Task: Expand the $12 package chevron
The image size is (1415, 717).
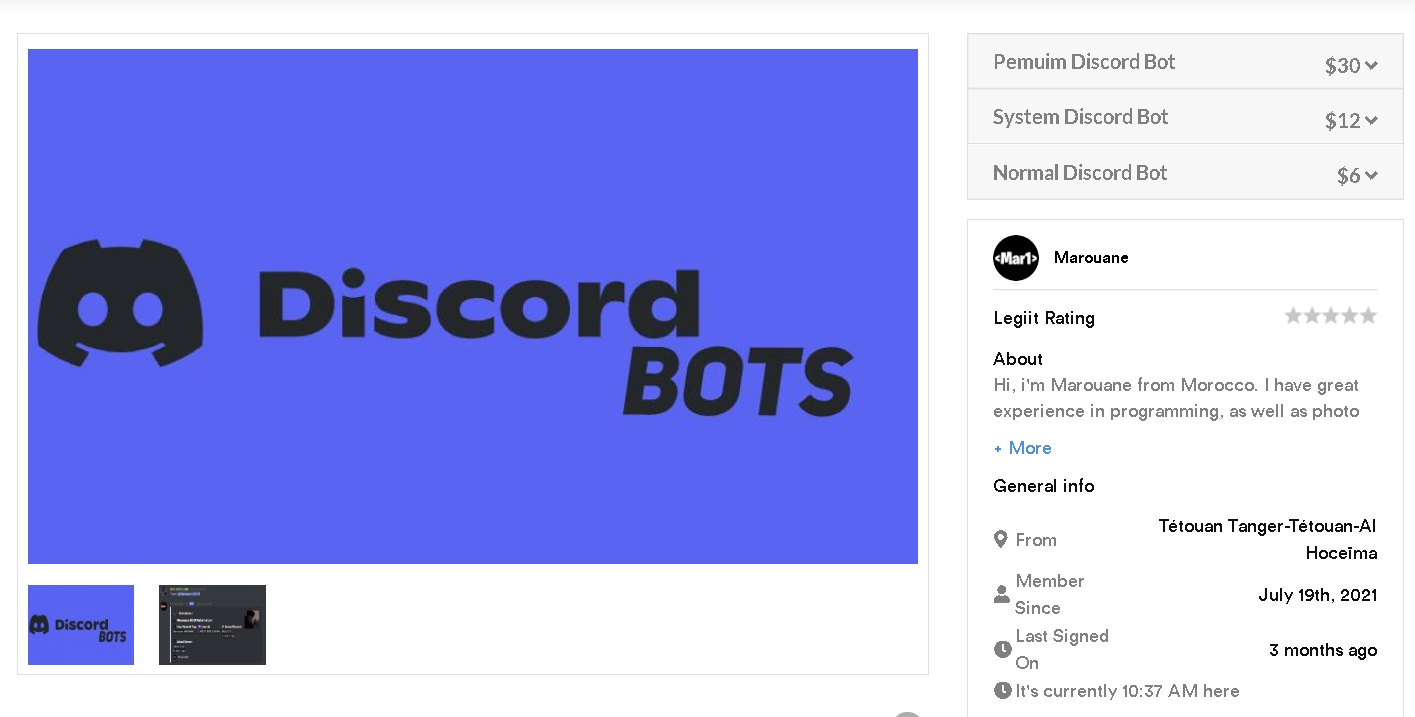Action: click(x=1371, y=121)
